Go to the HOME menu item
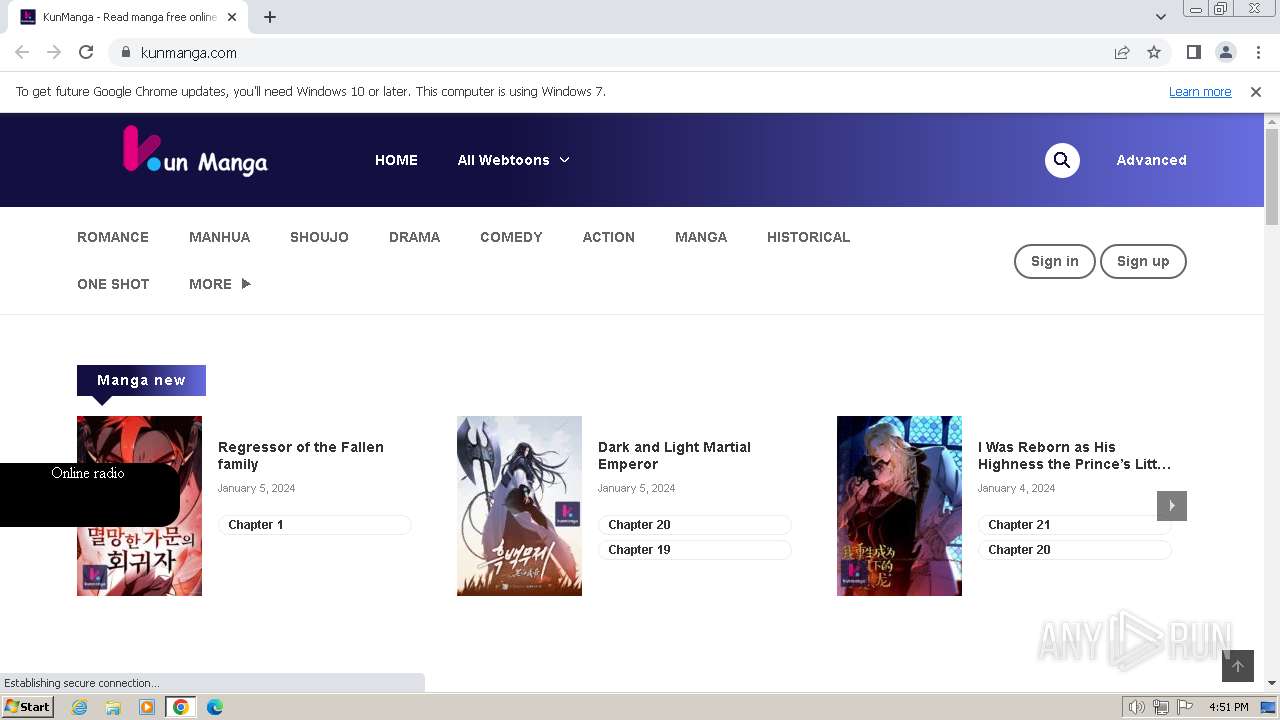Viewport: 1280px width, 720px height. click(x=396, y=160)
